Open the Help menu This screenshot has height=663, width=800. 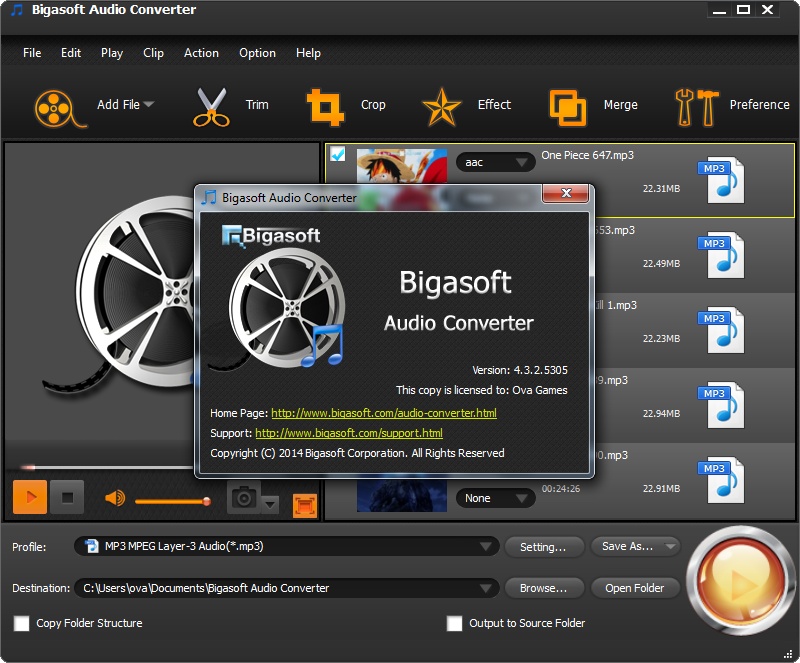(309, 53)
